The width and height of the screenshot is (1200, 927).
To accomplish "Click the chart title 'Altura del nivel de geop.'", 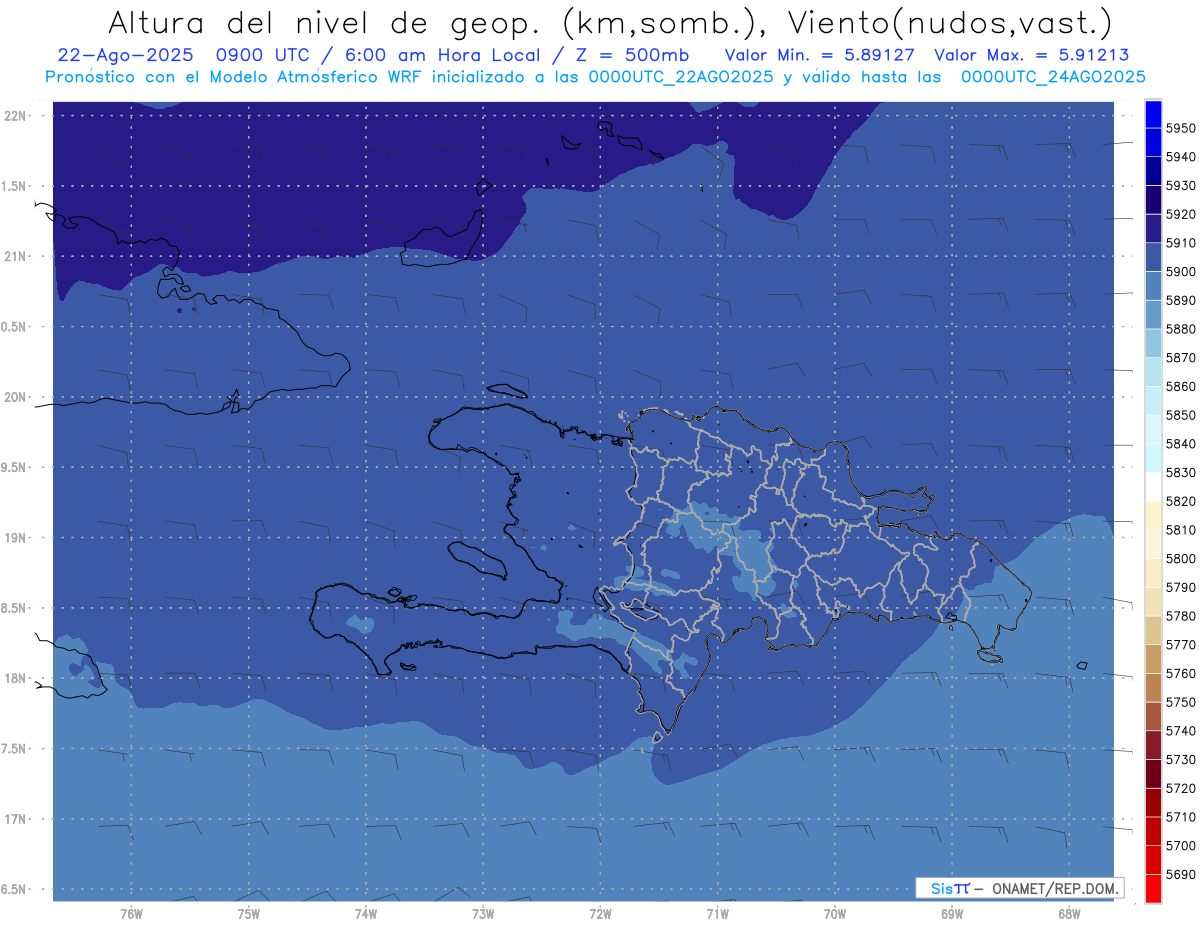I will coord(323,22).
